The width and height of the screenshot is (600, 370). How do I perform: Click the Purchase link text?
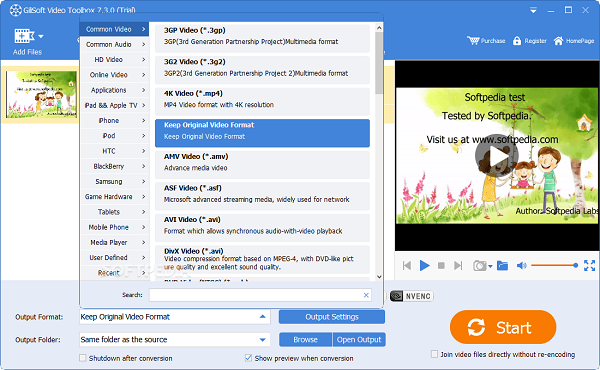tap(493, 41)
